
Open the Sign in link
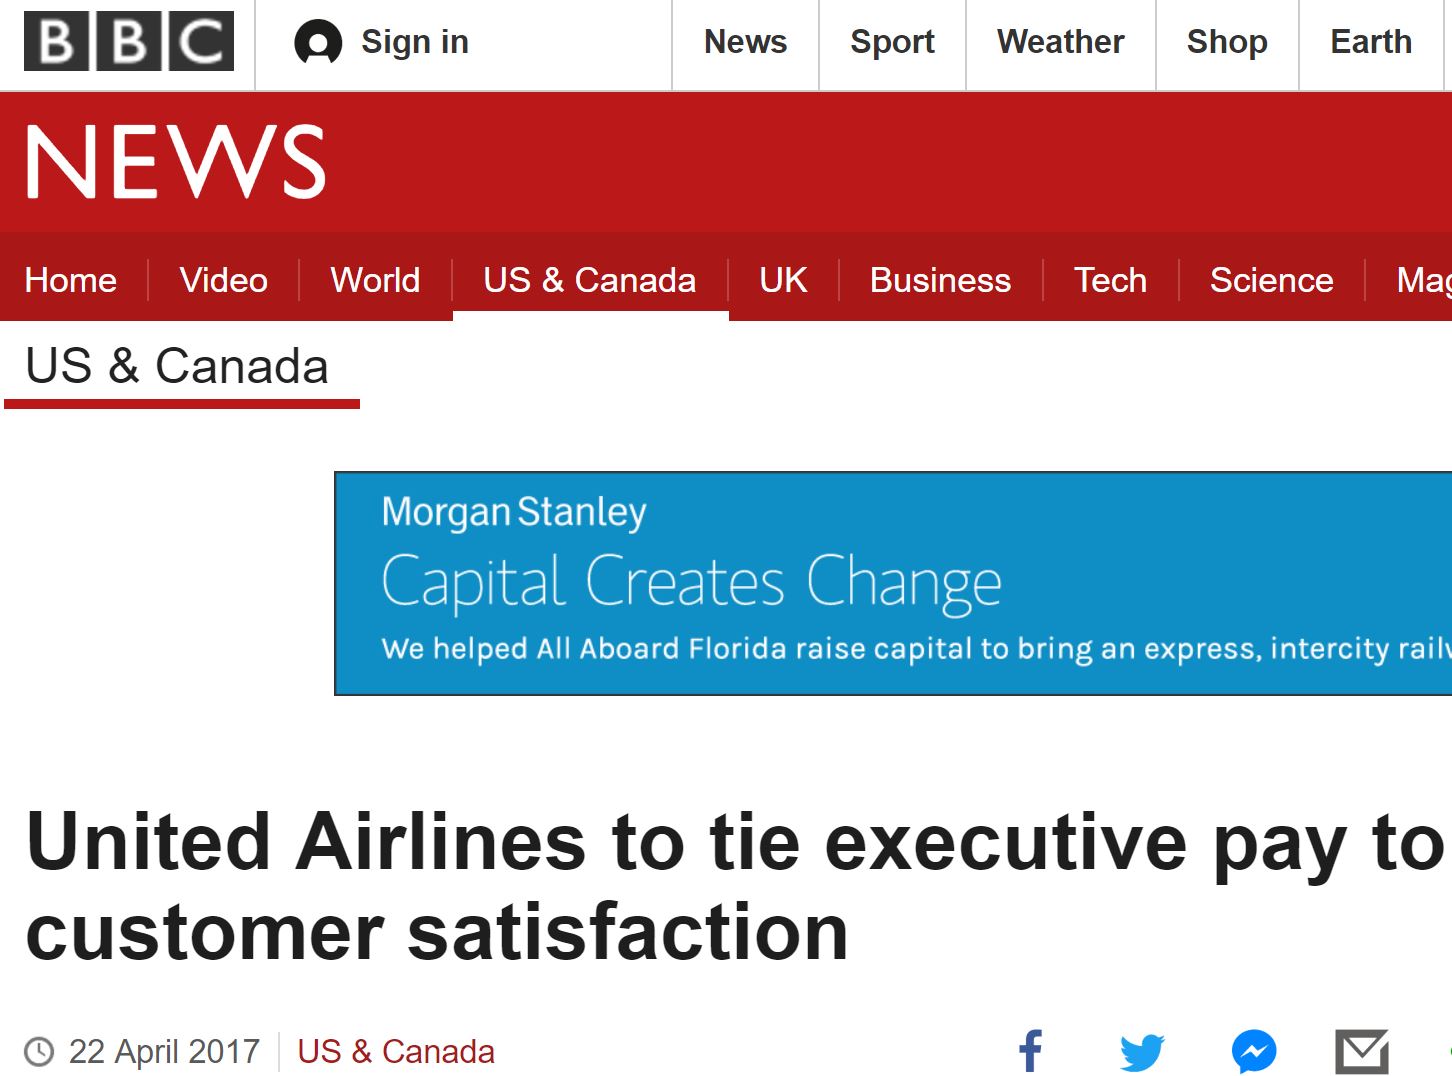[x=414, y=42]
